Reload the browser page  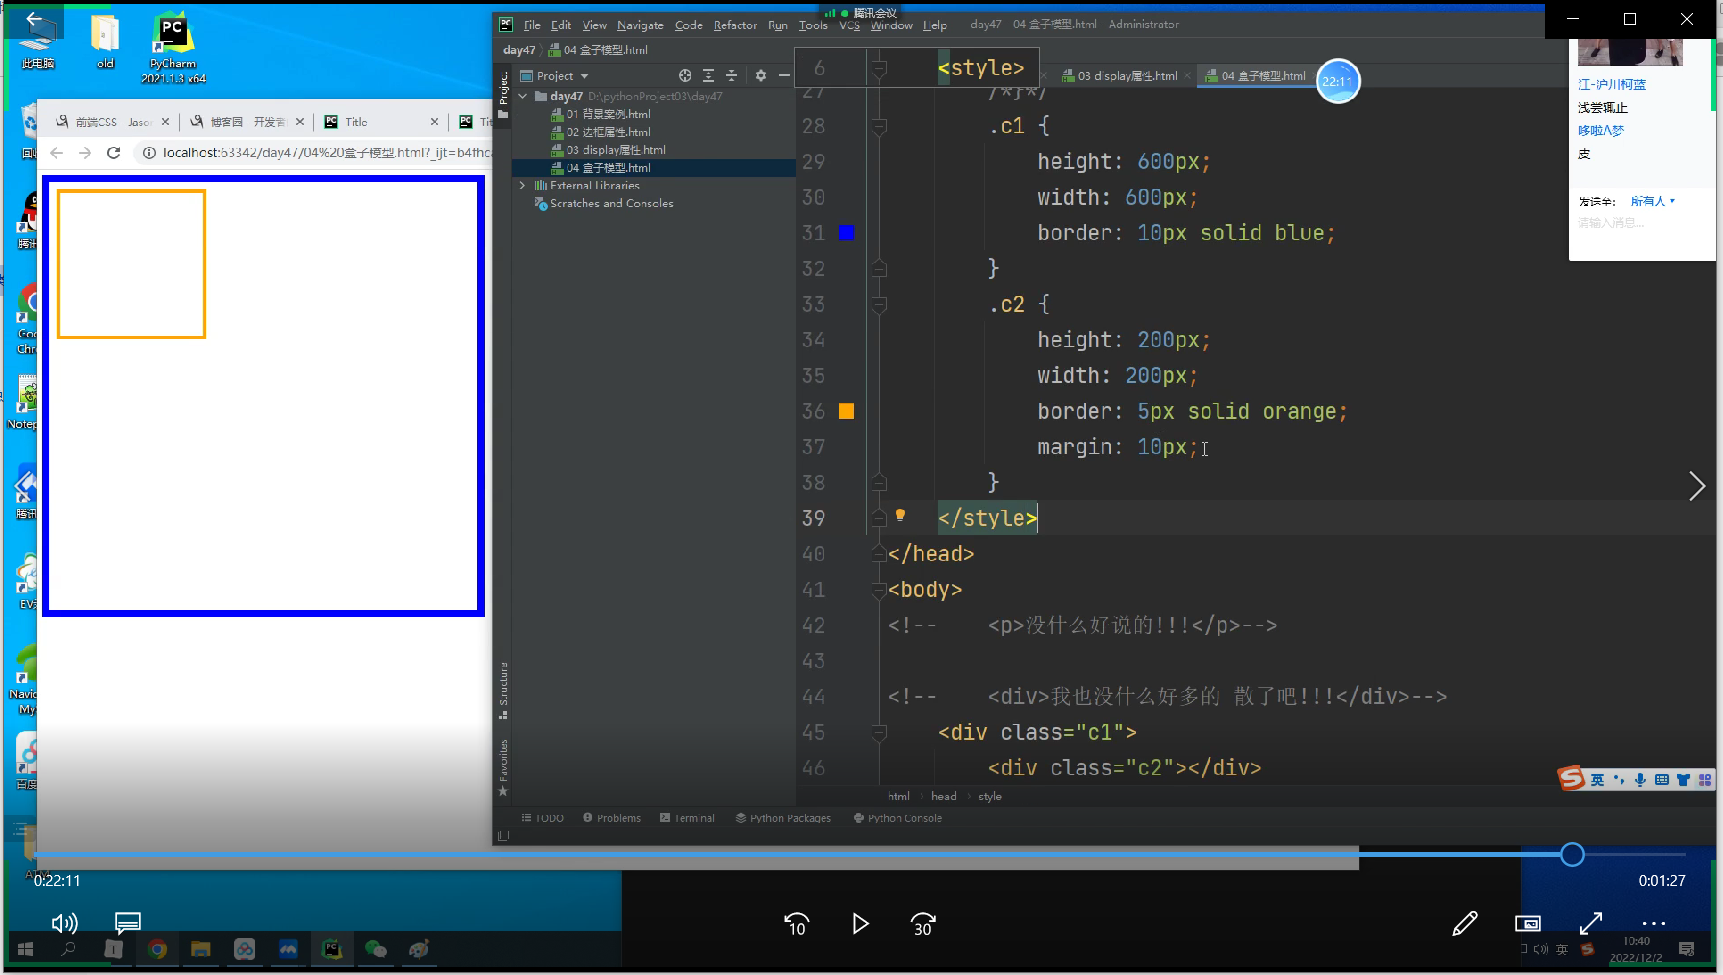pyautogui.click(x=114, y=153)
